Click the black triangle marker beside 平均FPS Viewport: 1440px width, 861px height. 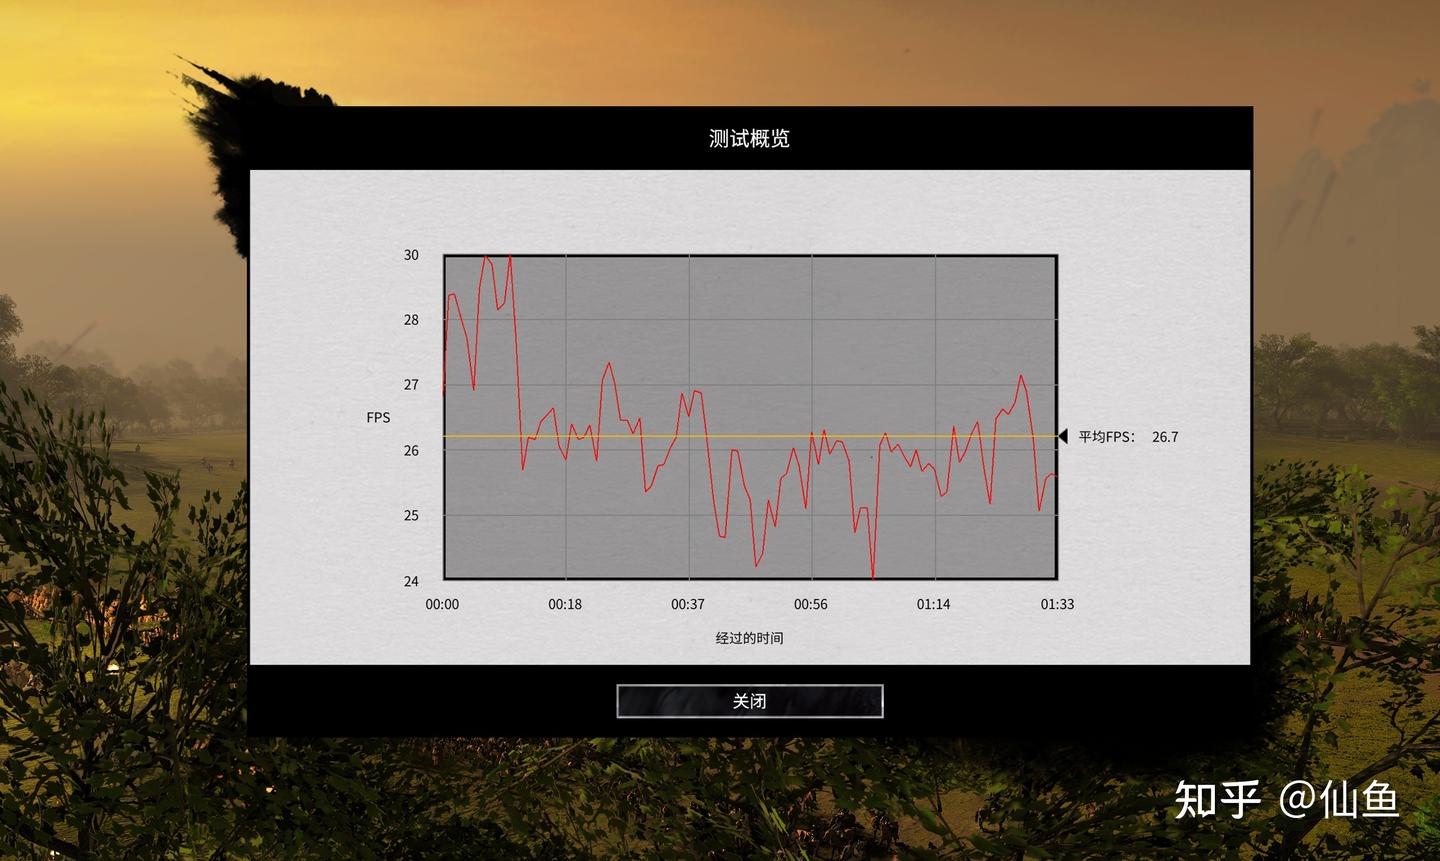1062,436
